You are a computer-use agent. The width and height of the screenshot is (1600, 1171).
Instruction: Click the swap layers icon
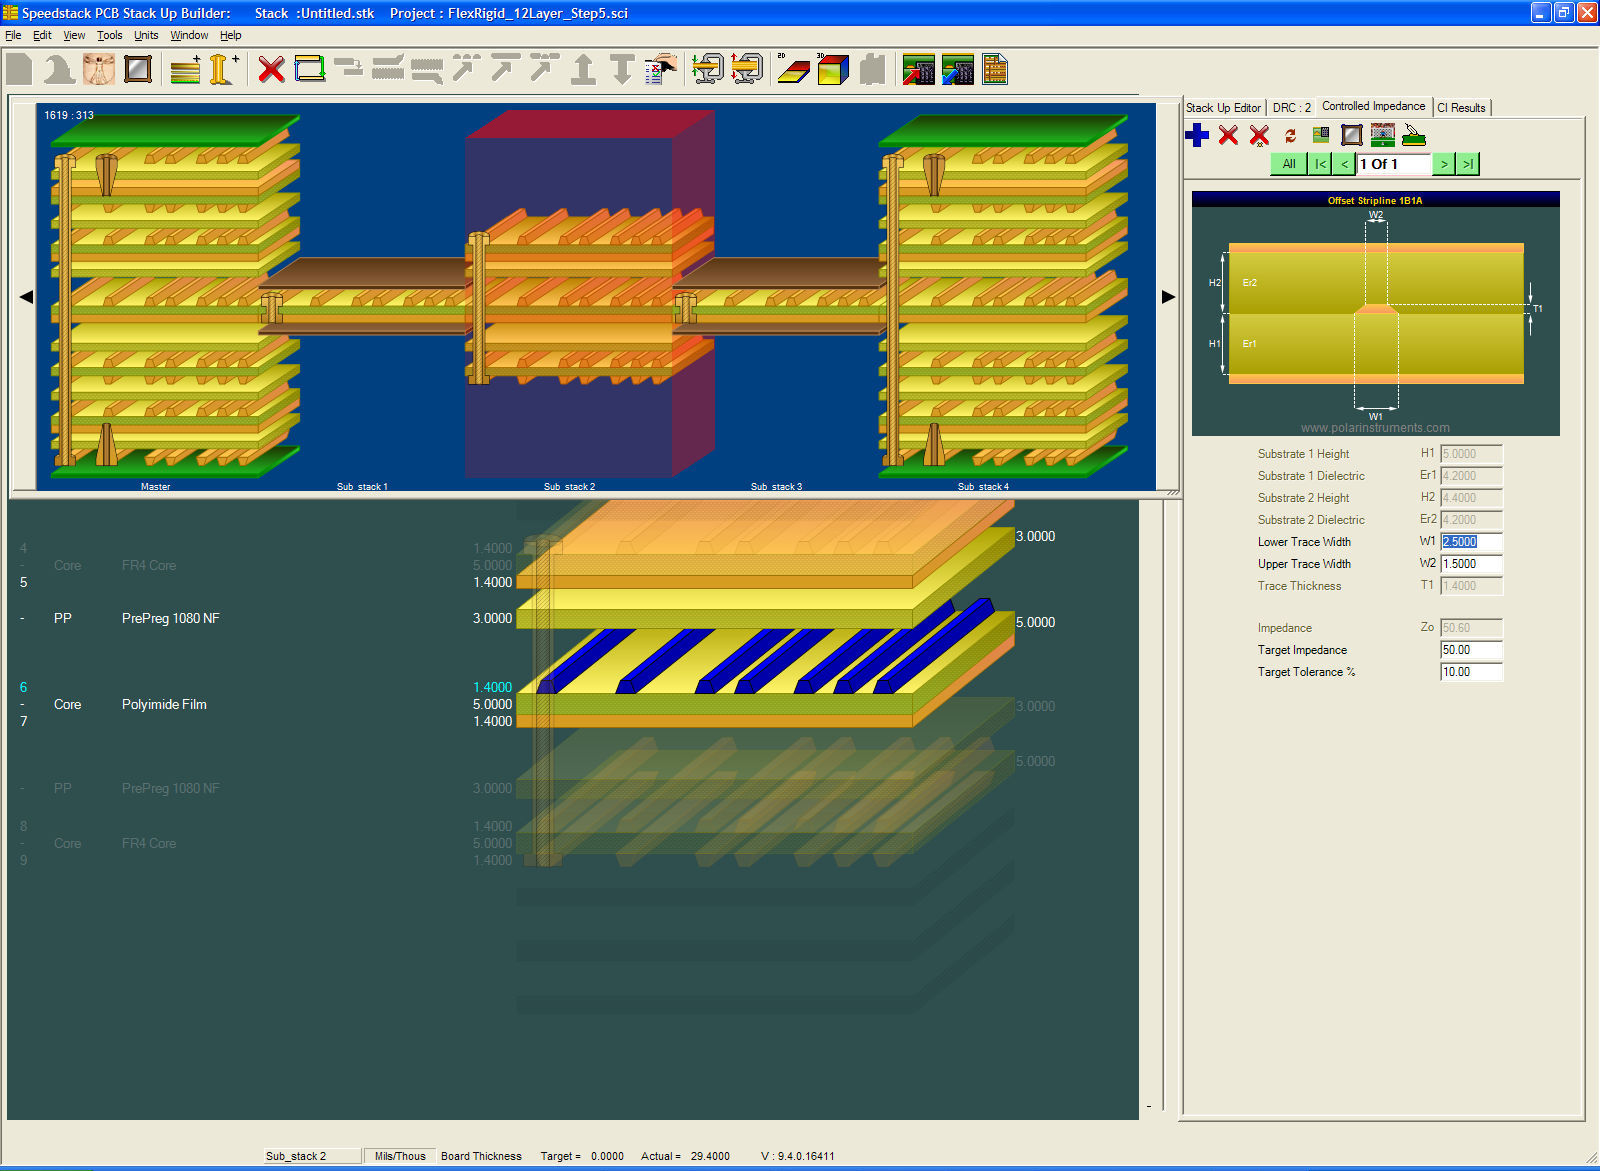pyautogui.click(x=310, y=69)
